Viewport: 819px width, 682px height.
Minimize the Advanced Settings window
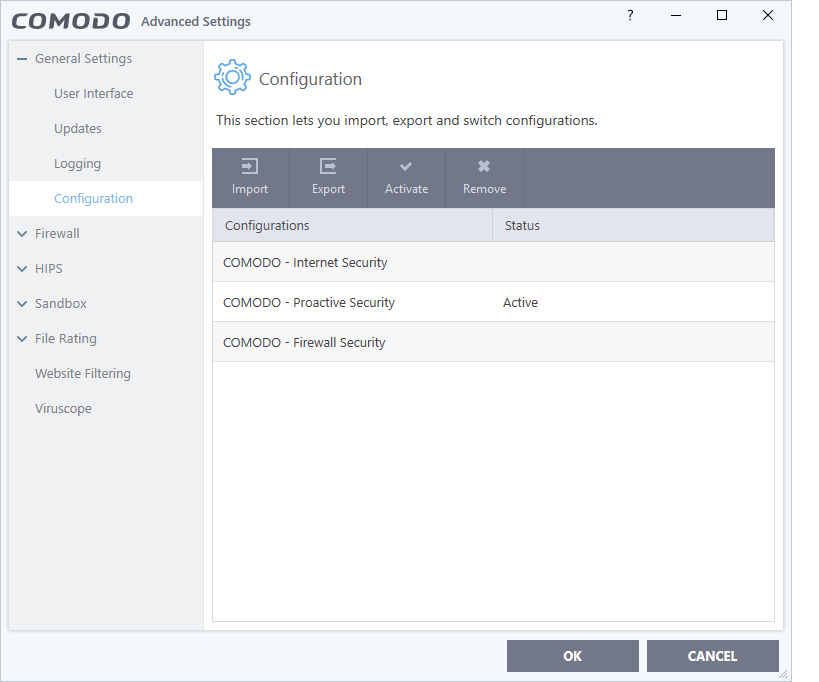676,15
